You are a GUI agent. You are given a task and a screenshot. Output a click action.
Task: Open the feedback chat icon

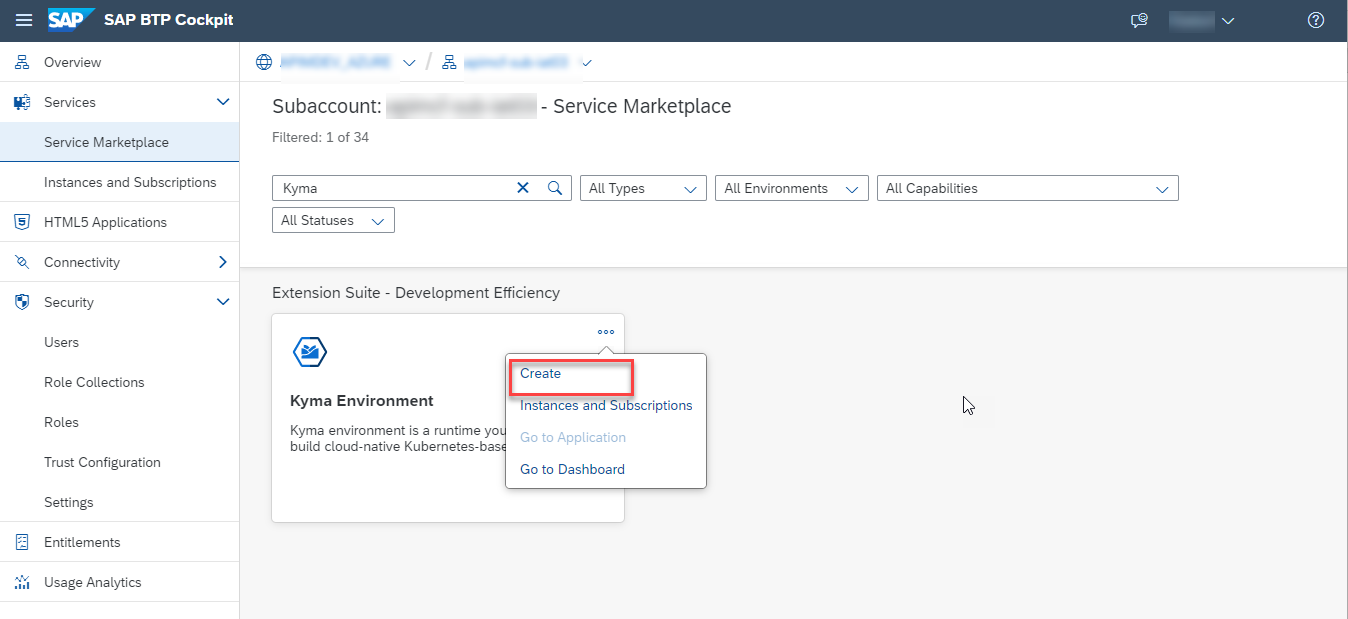tap(1139, 20)
